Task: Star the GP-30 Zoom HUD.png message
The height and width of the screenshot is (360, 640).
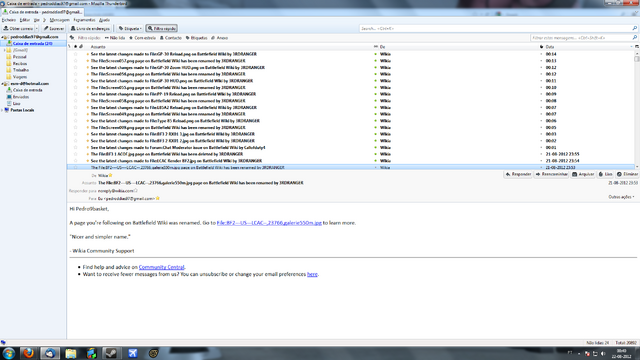Action: 76,67
